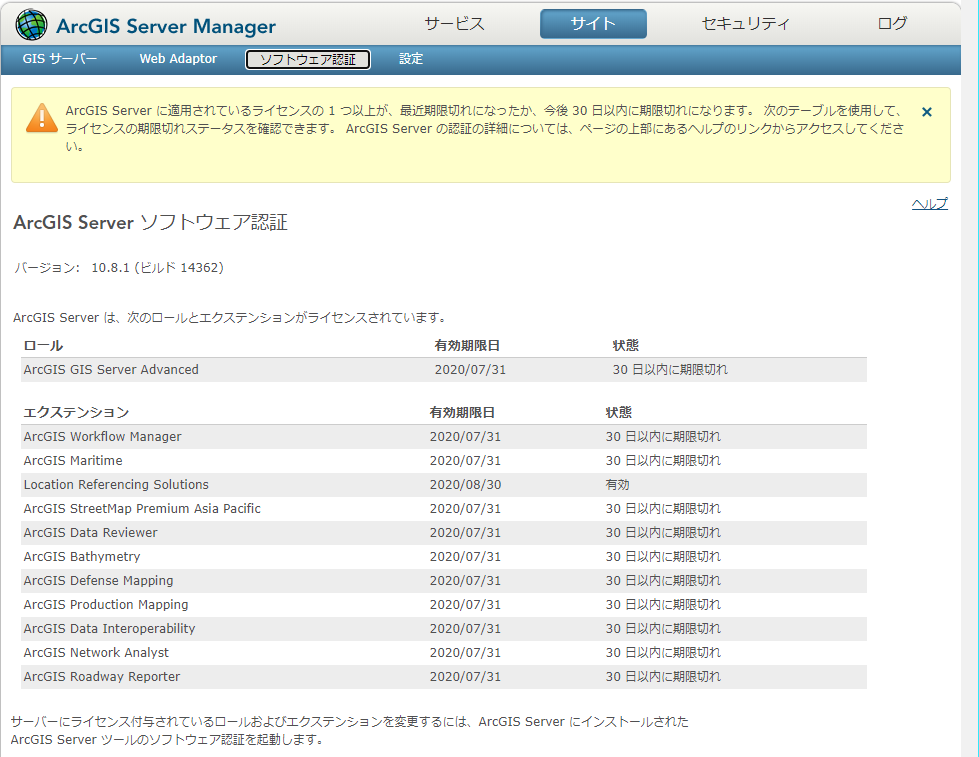Switch to the セキュリティ tab

(745, 24)
